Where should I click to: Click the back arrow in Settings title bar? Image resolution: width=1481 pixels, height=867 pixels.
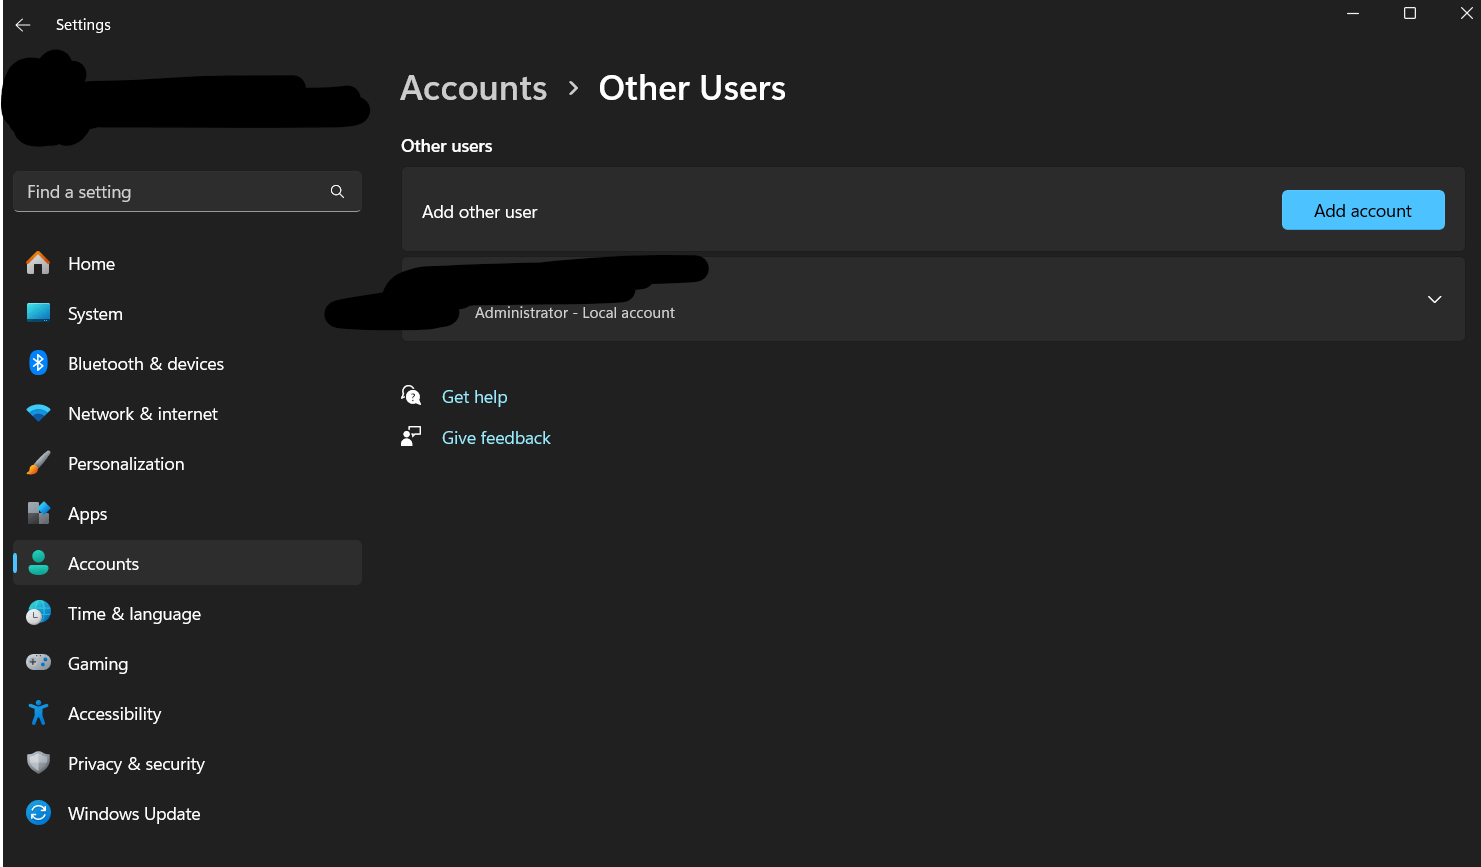click(x=23, y=25)
